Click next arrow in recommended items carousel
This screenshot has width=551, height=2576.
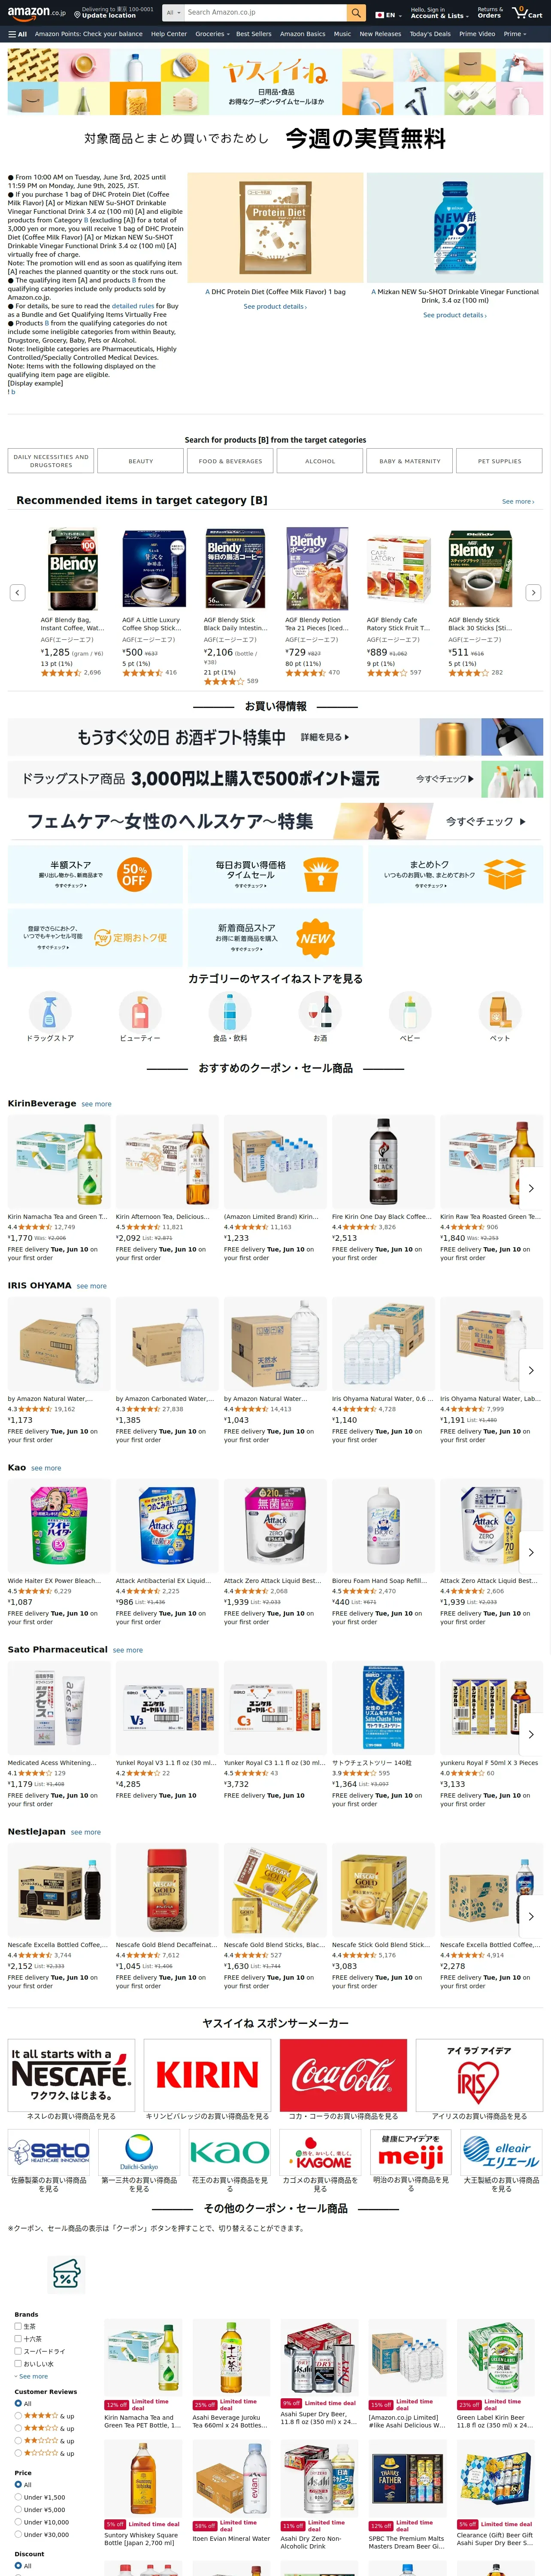point(533,593)
